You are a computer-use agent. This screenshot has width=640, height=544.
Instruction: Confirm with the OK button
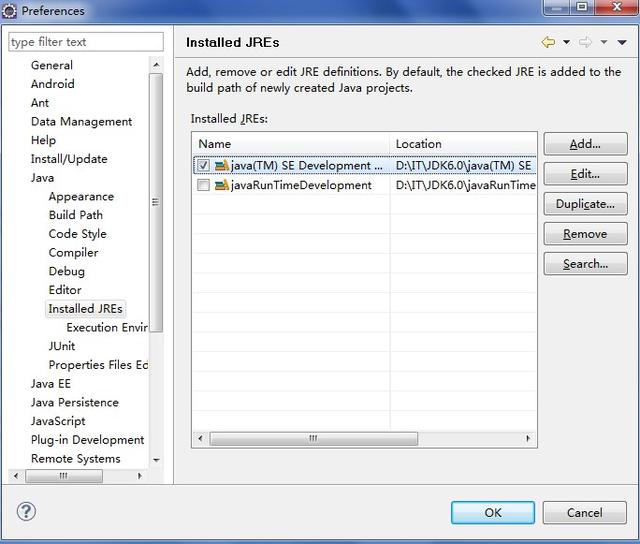pyautogui.click(x=493, y=513)
